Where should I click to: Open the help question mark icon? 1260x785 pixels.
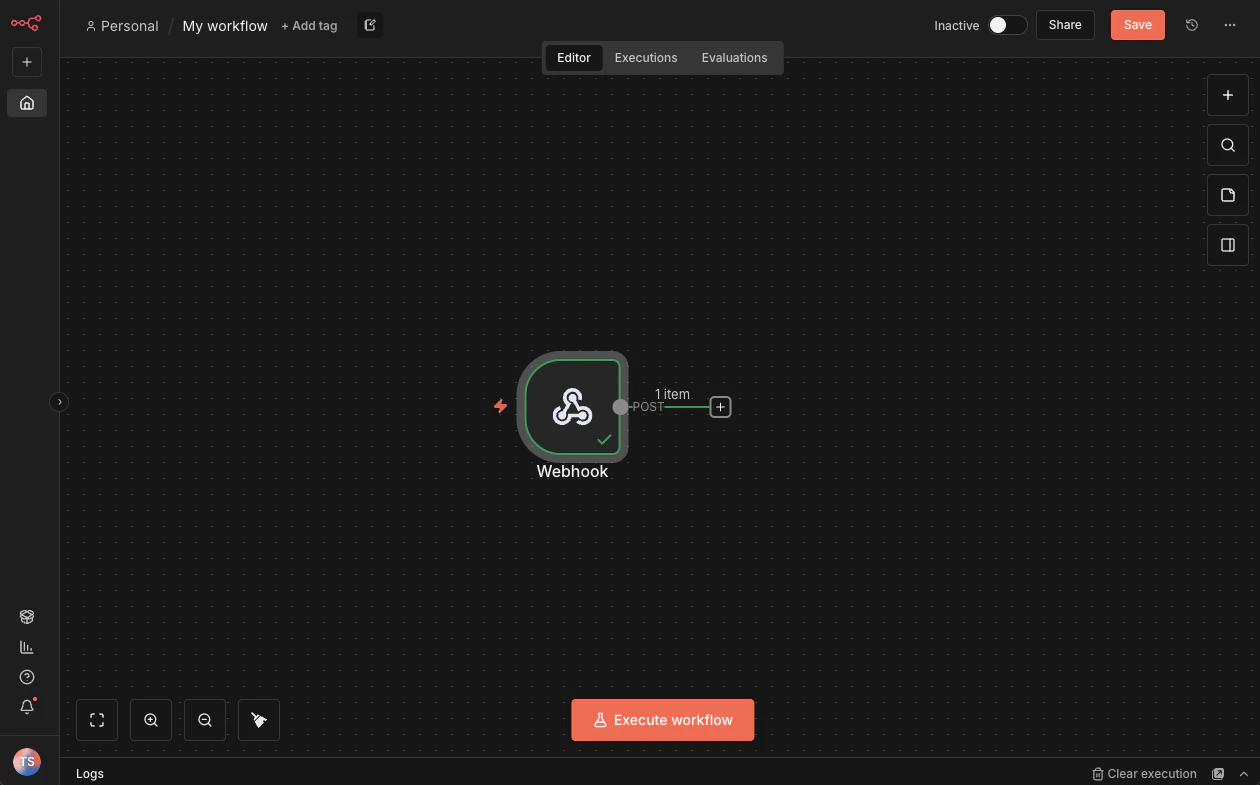pyautogui.click(x=27, y=677)
